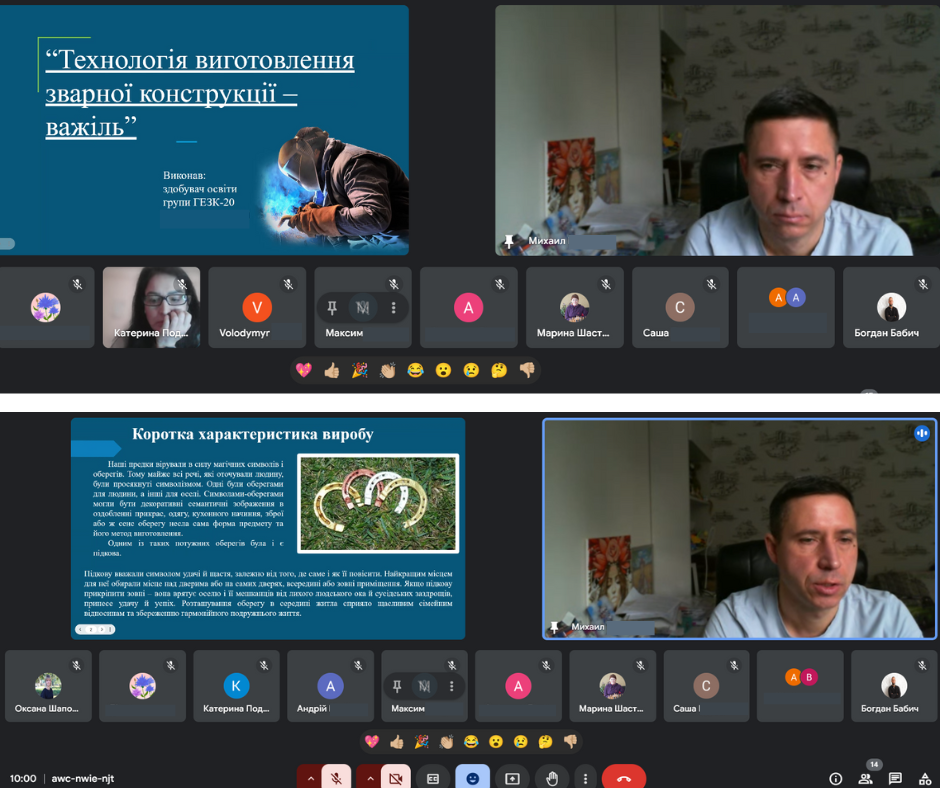Select Марина Шаст... tile in lower row

pyautogui.click(x=612, y=686)
